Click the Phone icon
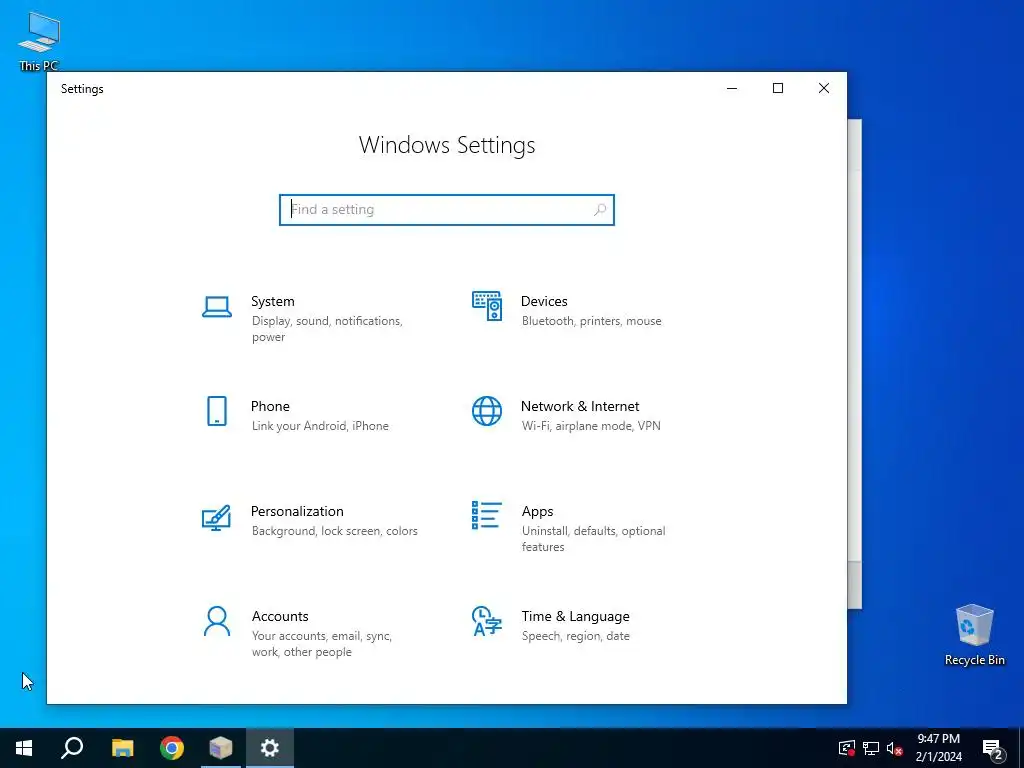The image size is (1024, 768). (x=217, y=411)
